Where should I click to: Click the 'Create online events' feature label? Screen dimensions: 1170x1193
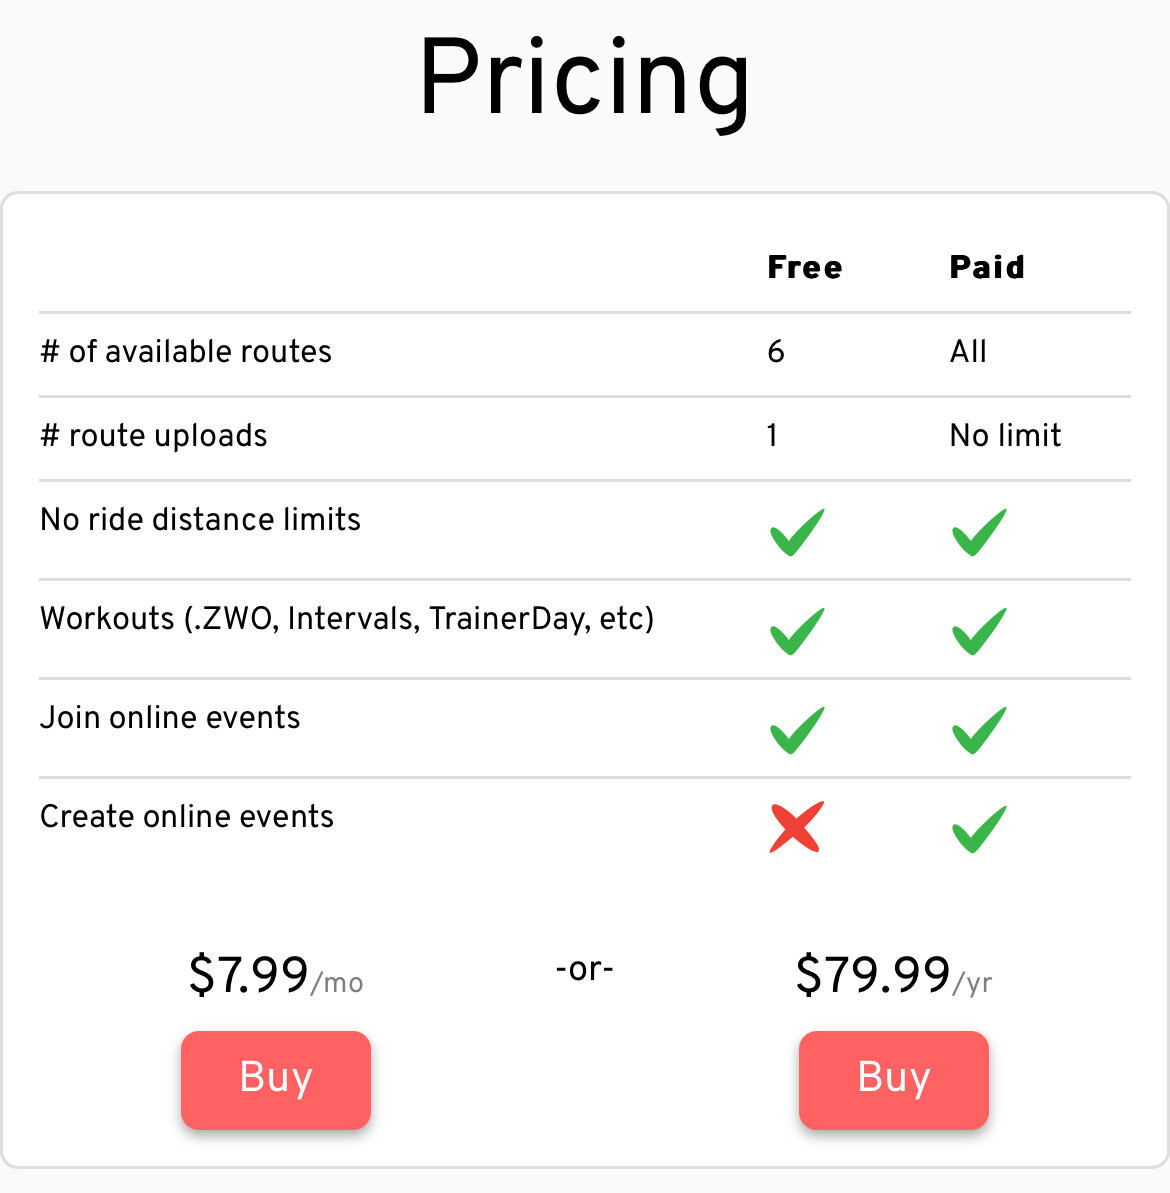(186, 816)
